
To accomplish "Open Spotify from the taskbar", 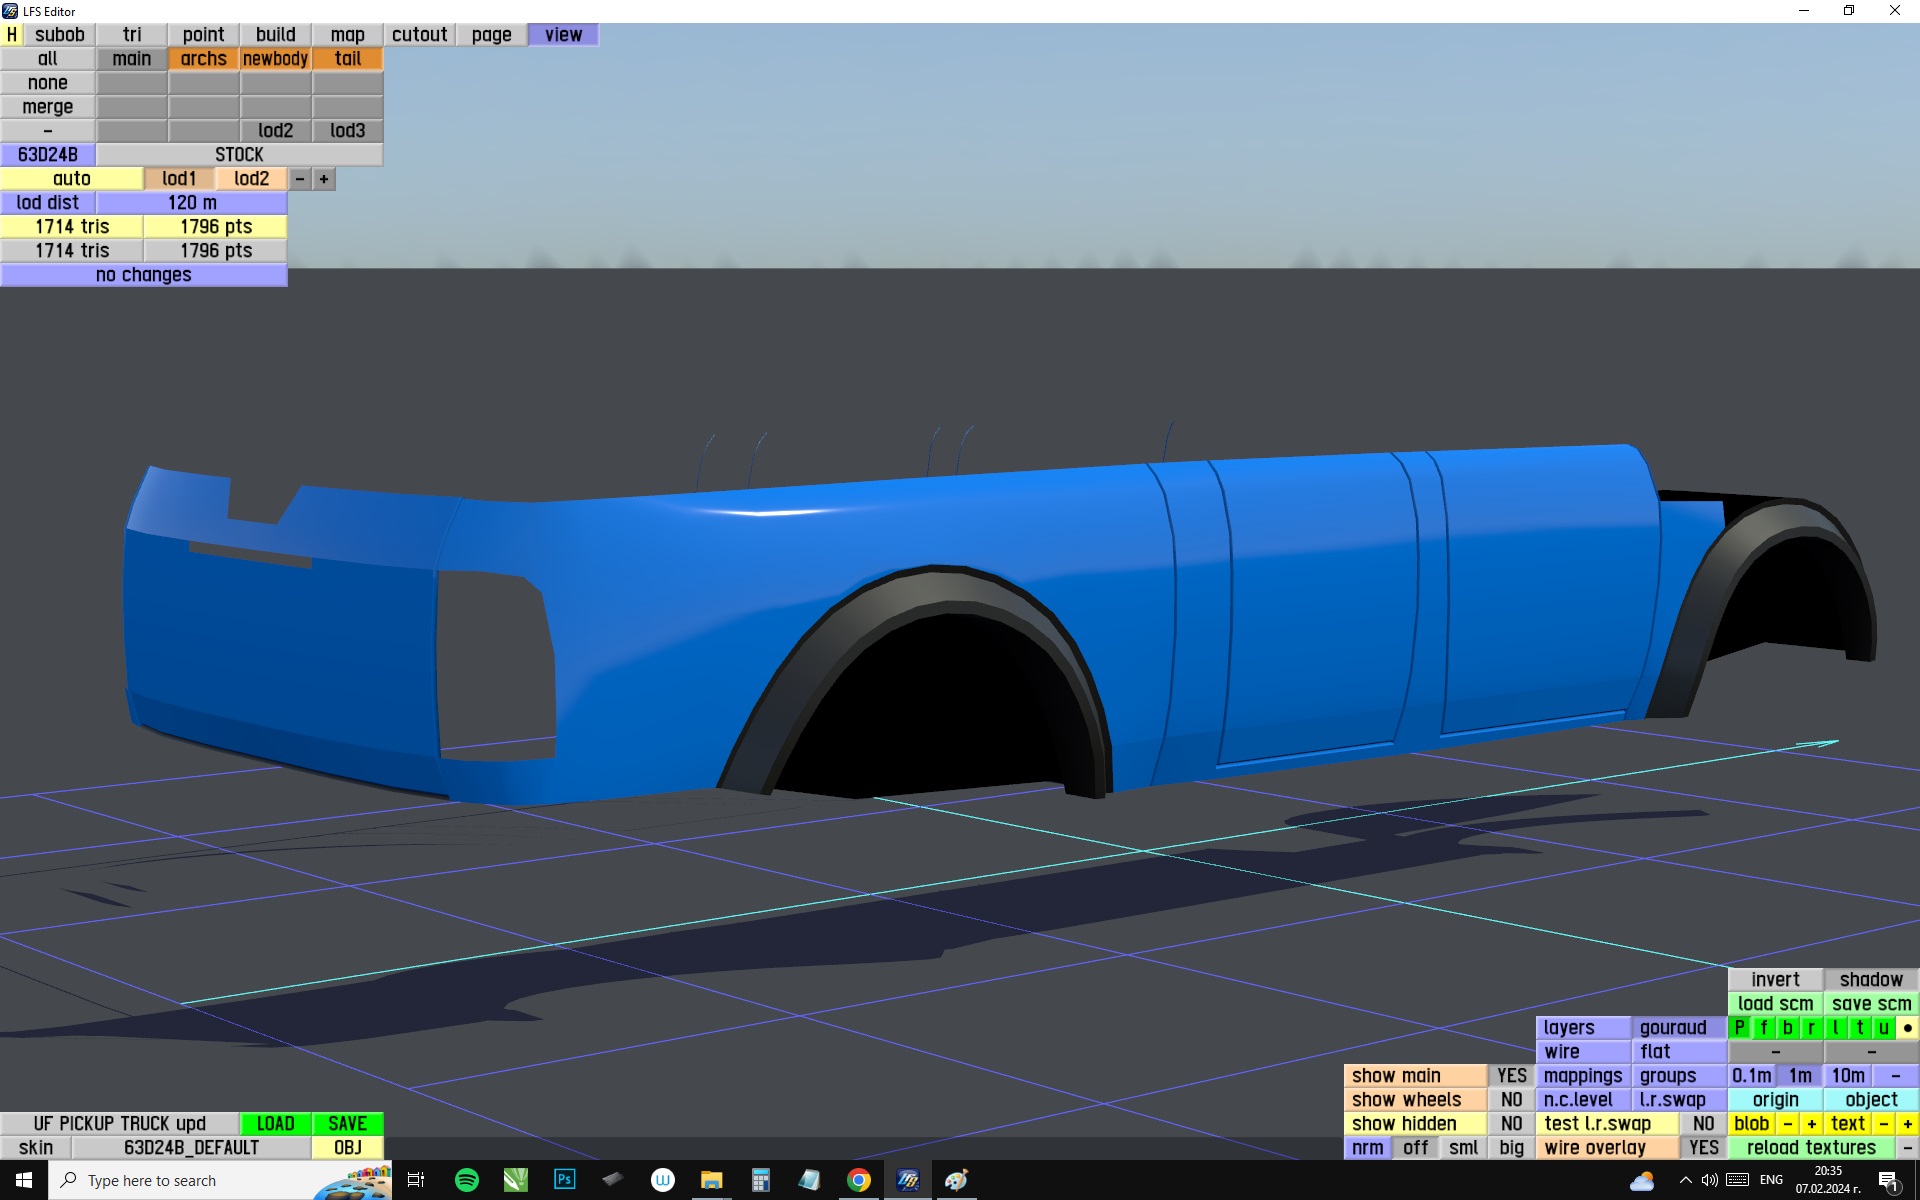I will pos(466,1180).
